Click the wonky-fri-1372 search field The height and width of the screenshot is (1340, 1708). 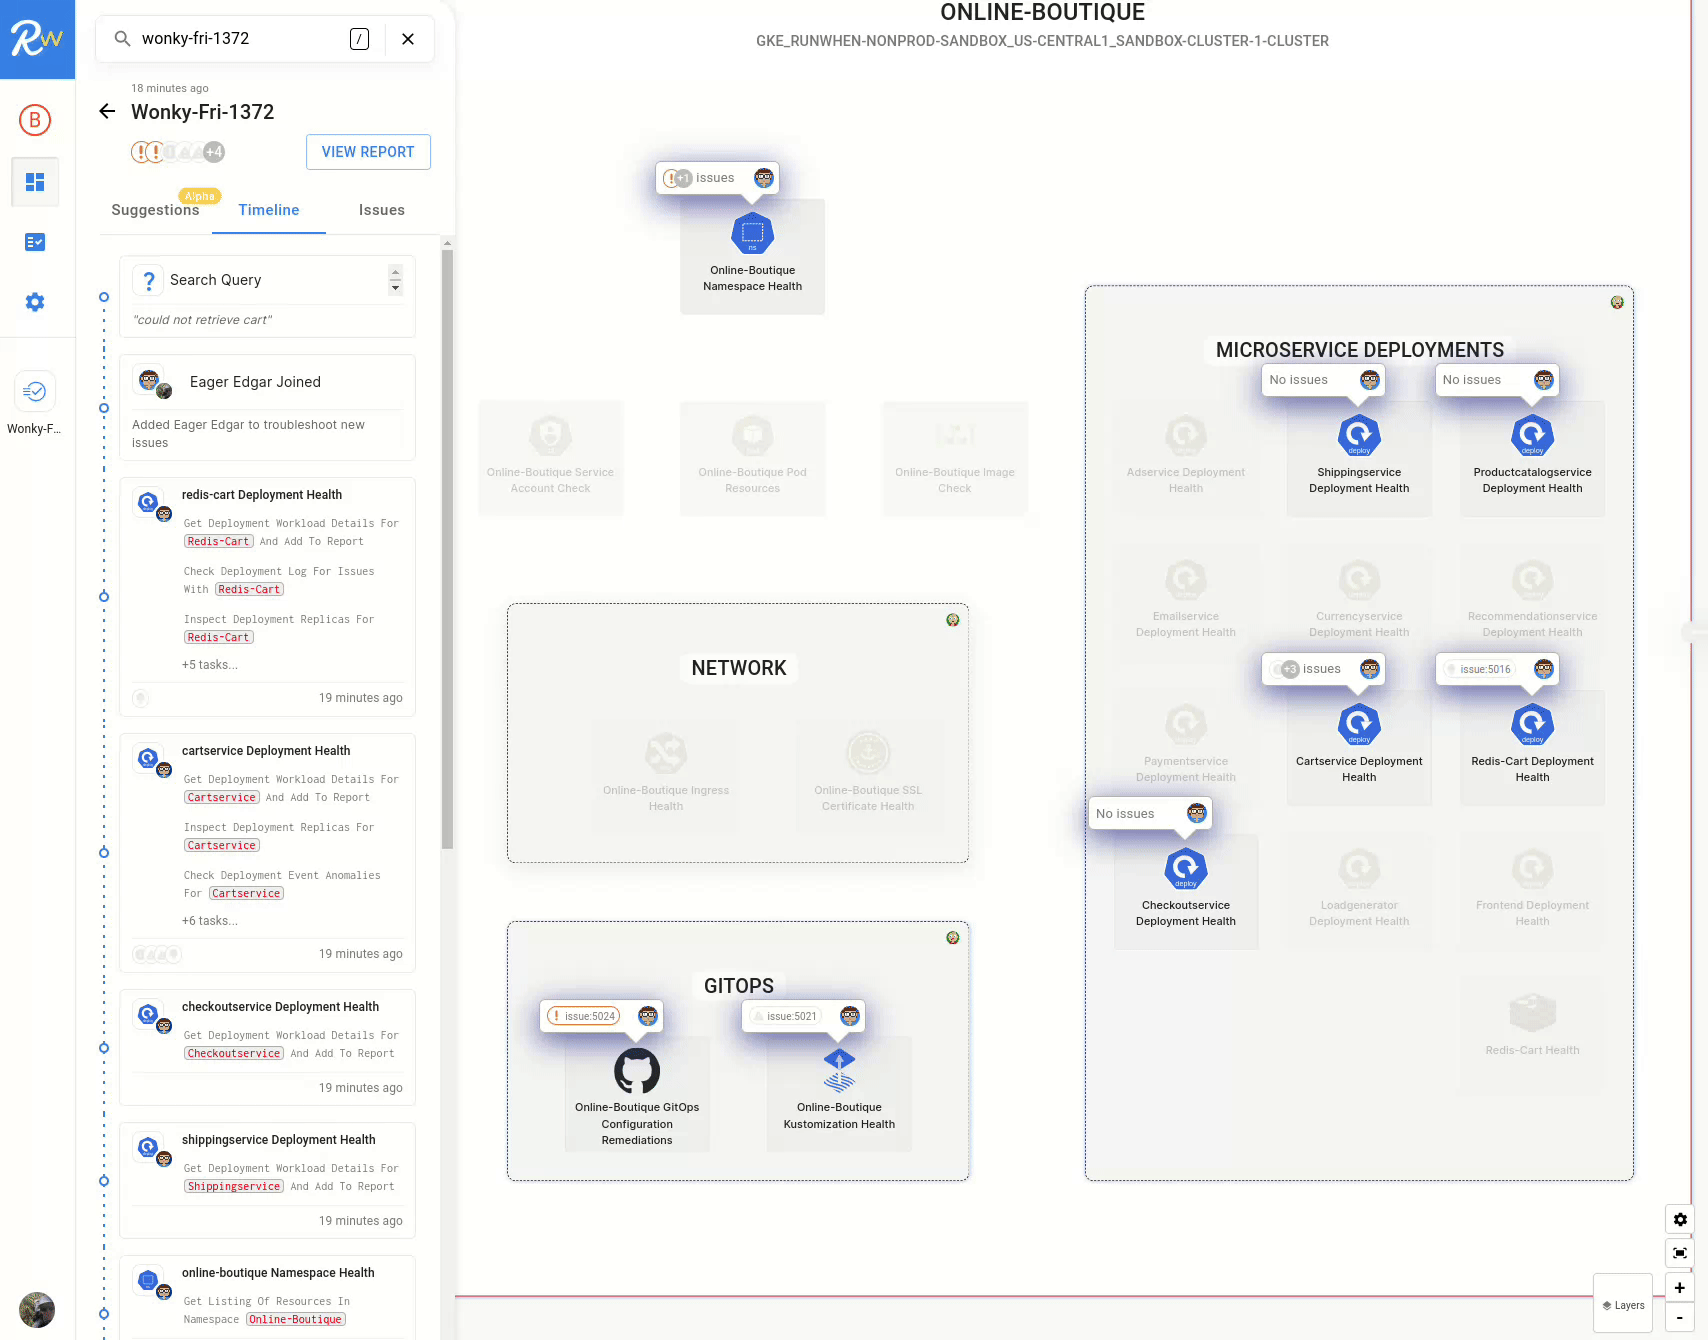click(x=240, y=39)
